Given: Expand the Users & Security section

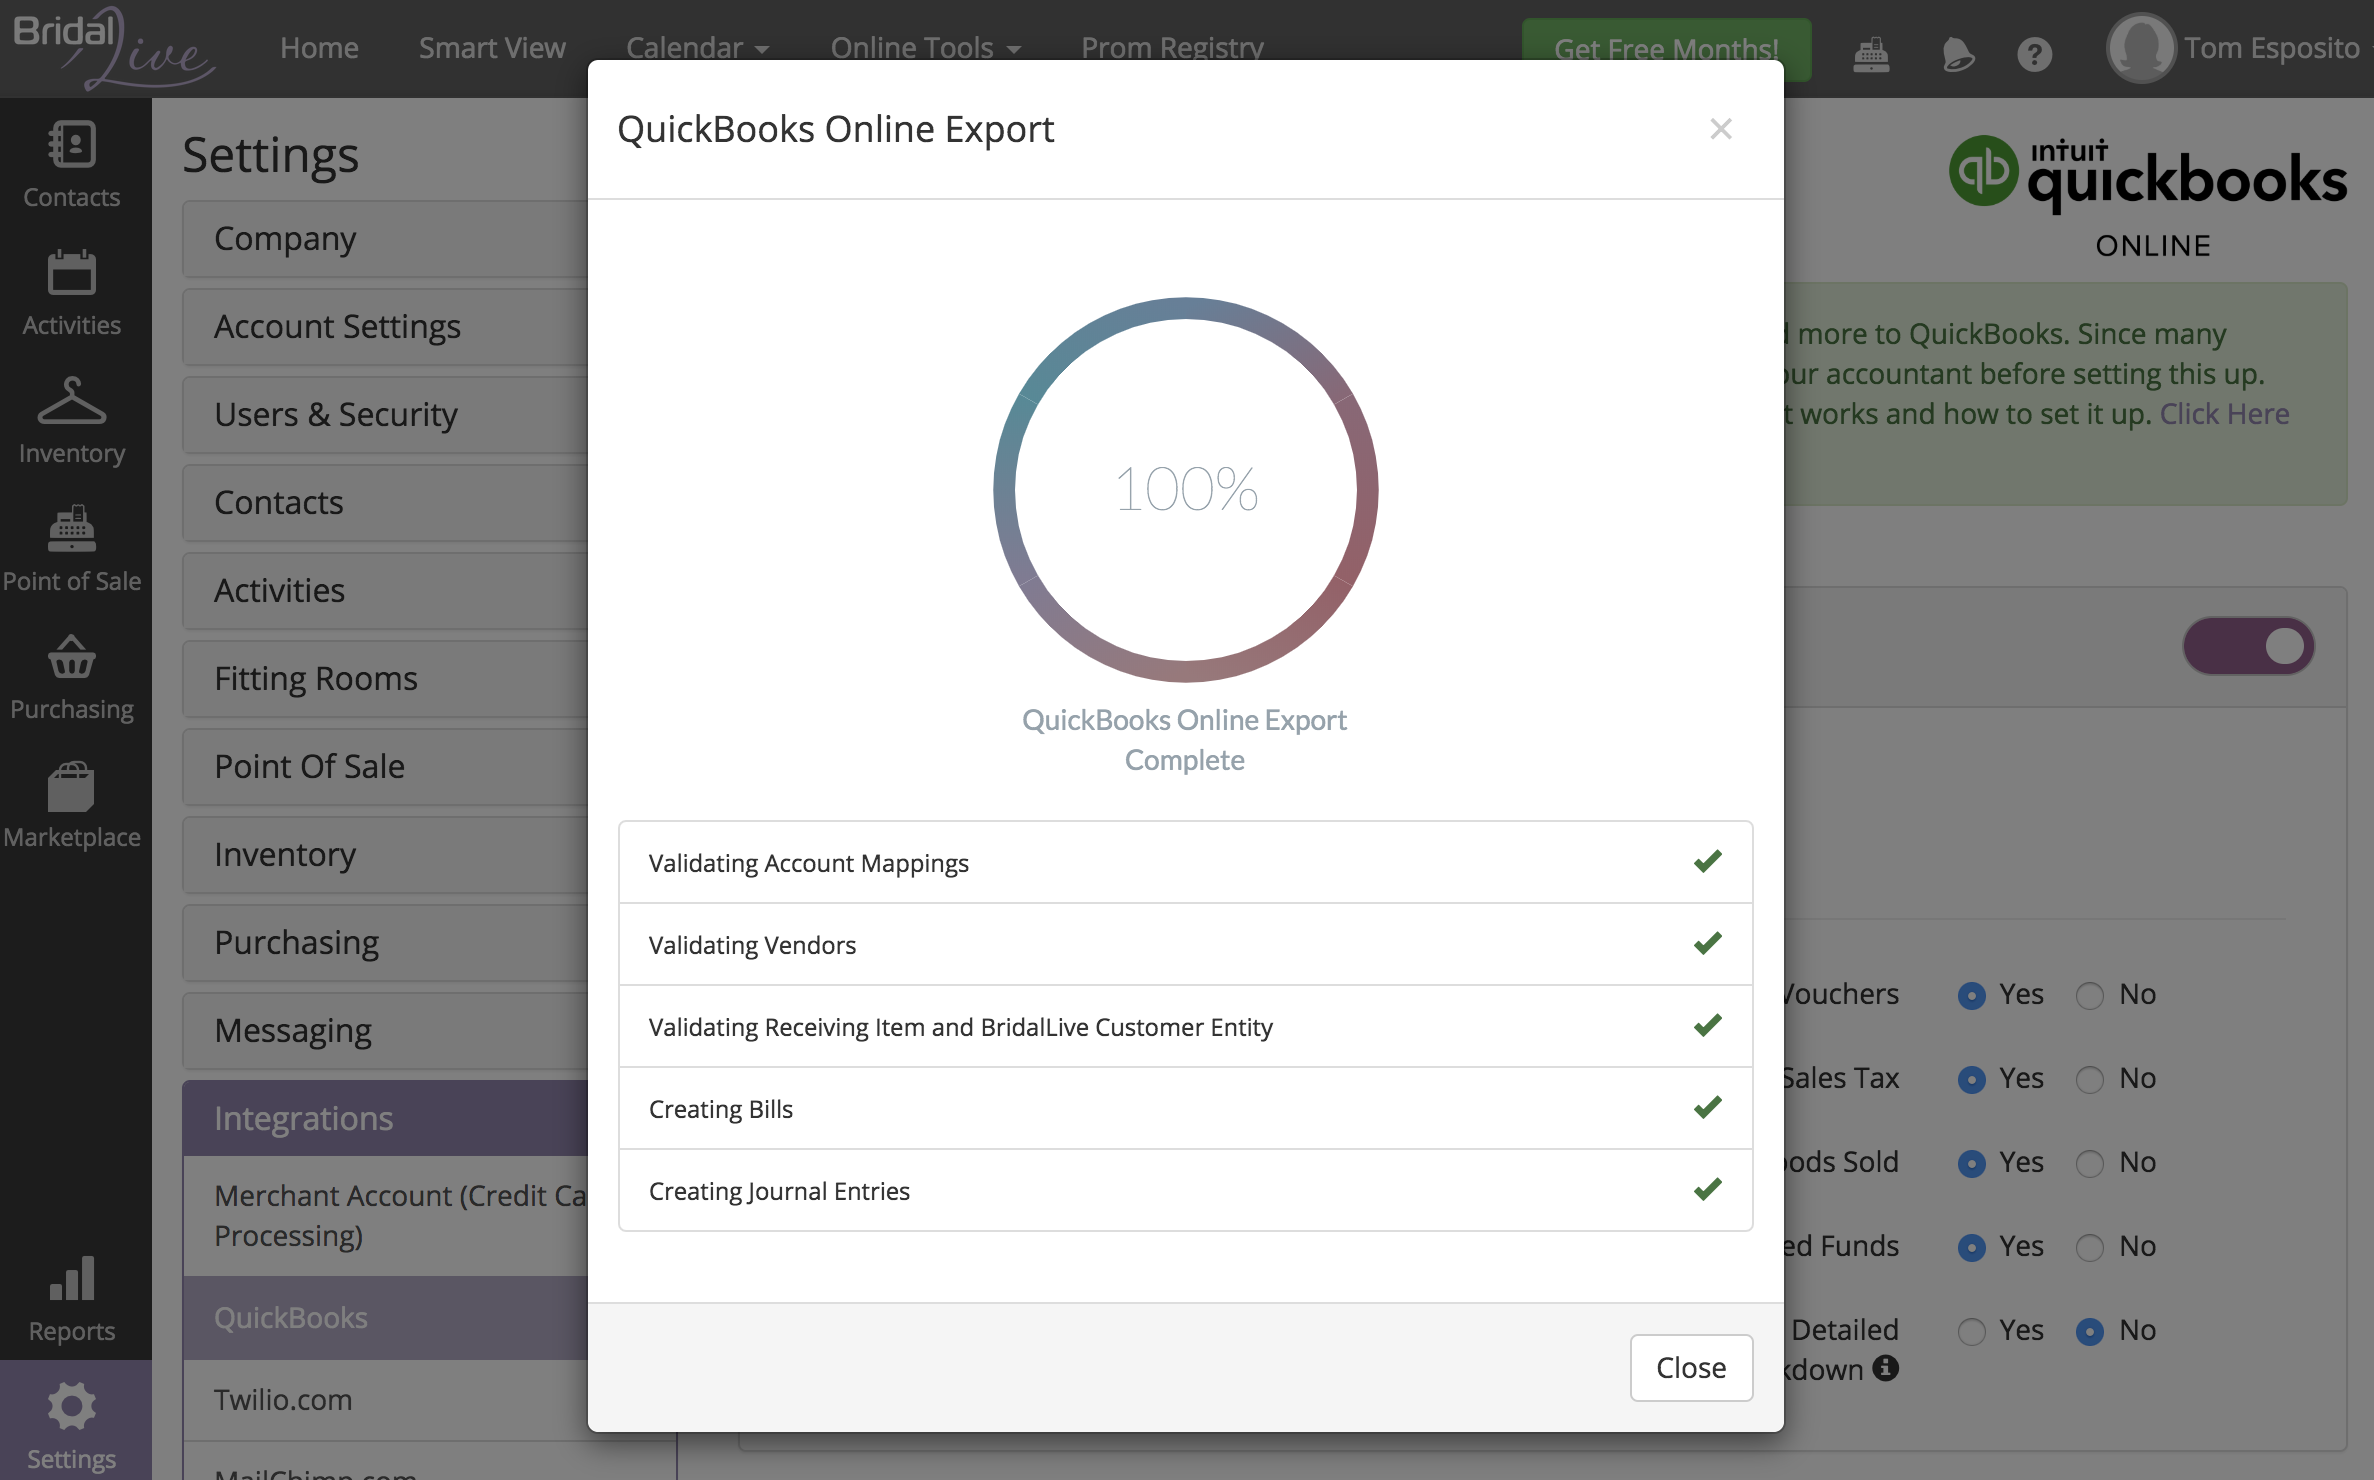Looking at the screenshot, I should pos(386,415).
